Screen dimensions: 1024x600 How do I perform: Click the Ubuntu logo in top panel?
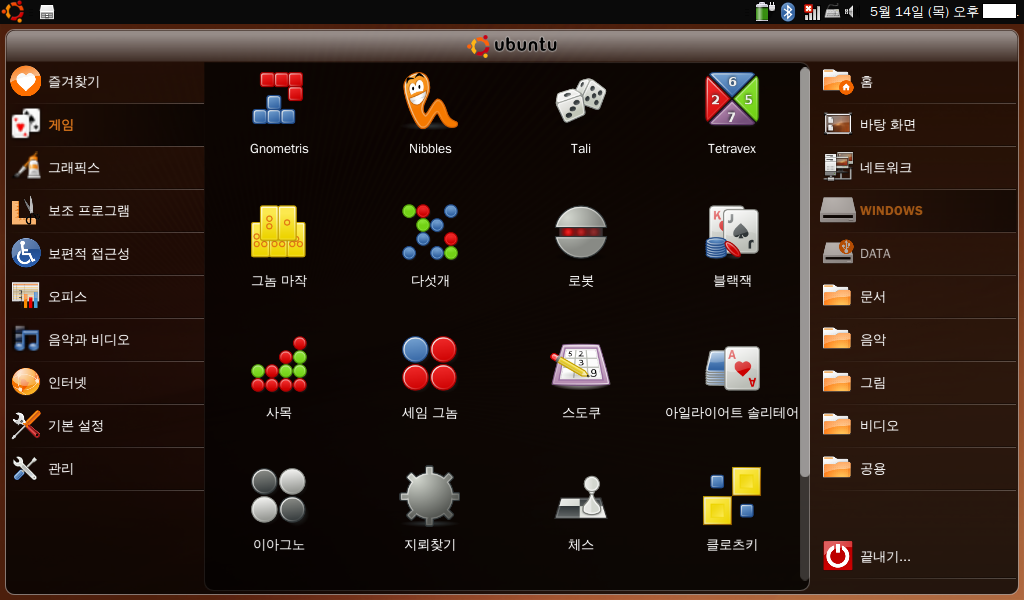pos(13,11)
